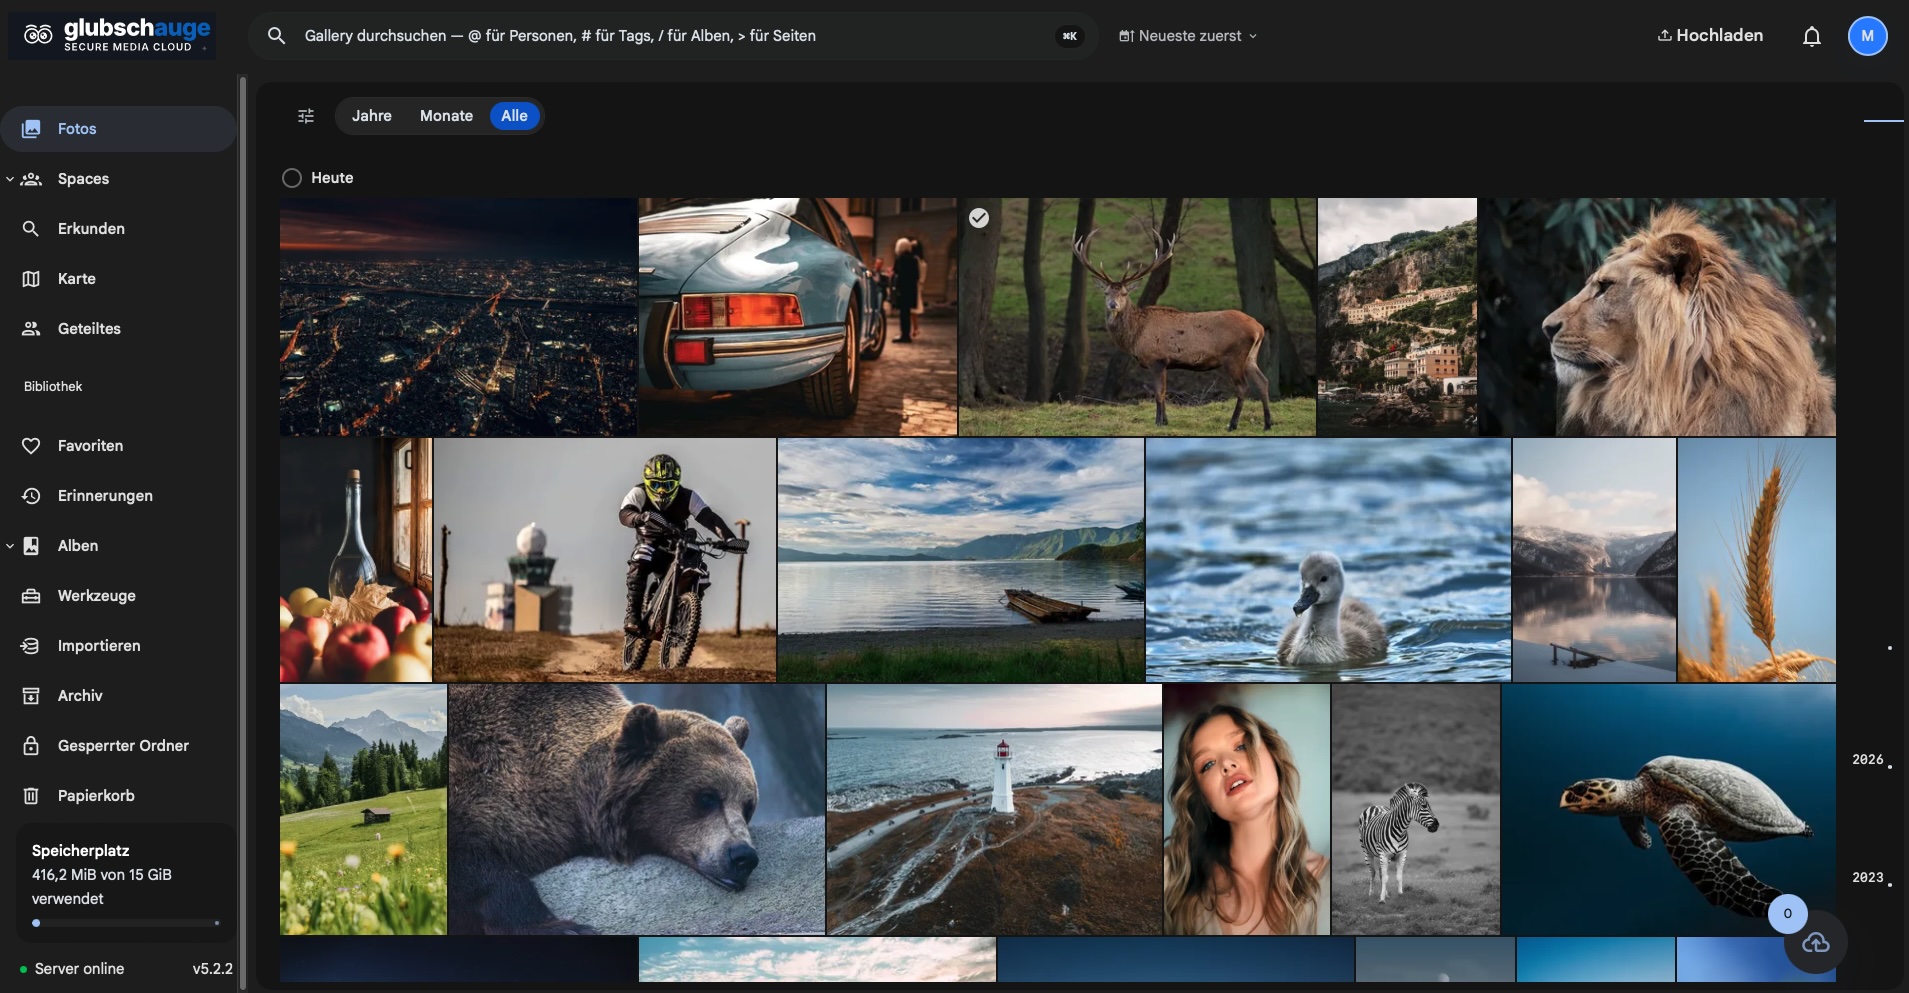Image resolution: width=1909 pixels, height=993 pixels.
Task: Open the user profile avatar M
Action: click(1867, 36)
